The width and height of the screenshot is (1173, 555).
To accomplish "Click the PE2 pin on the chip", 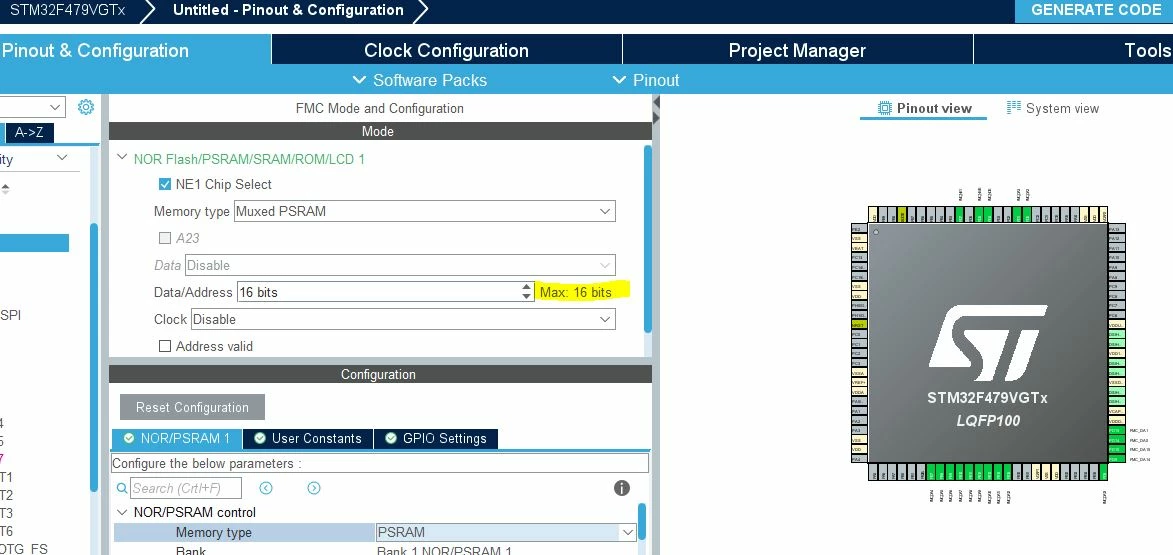I will pos(860,229).
